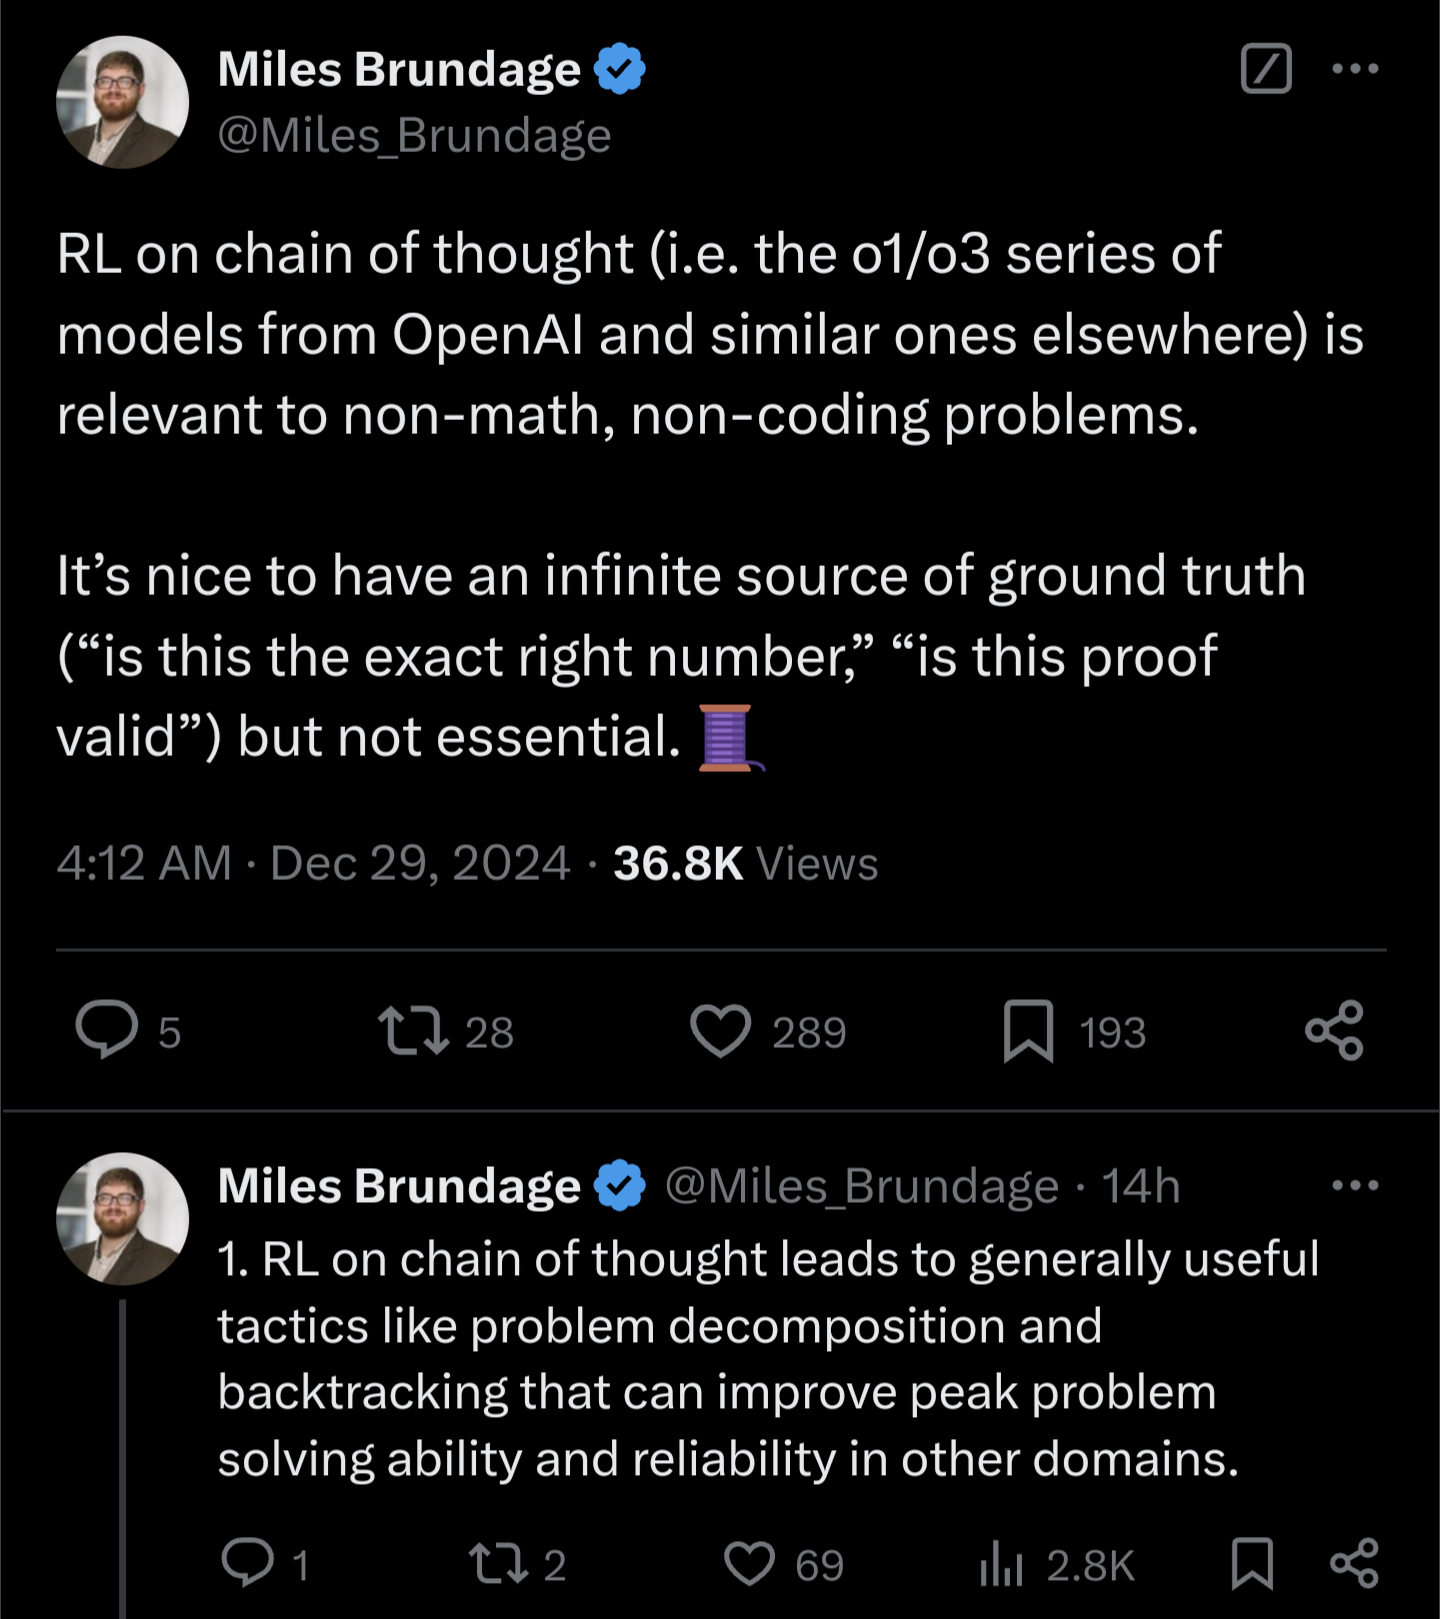View analytics icon showing 2.8K views

pos(1001,1564)
